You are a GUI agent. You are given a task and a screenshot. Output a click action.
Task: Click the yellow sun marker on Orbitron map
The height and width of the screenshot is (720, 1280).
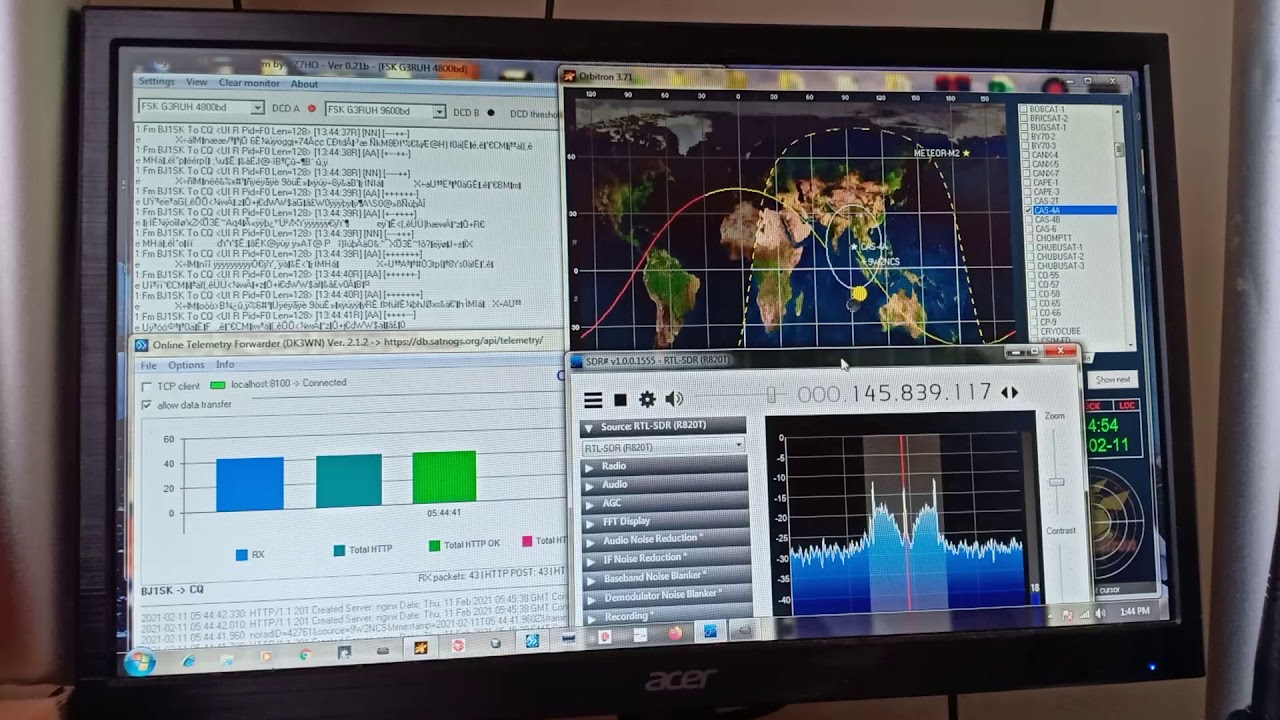859,294
